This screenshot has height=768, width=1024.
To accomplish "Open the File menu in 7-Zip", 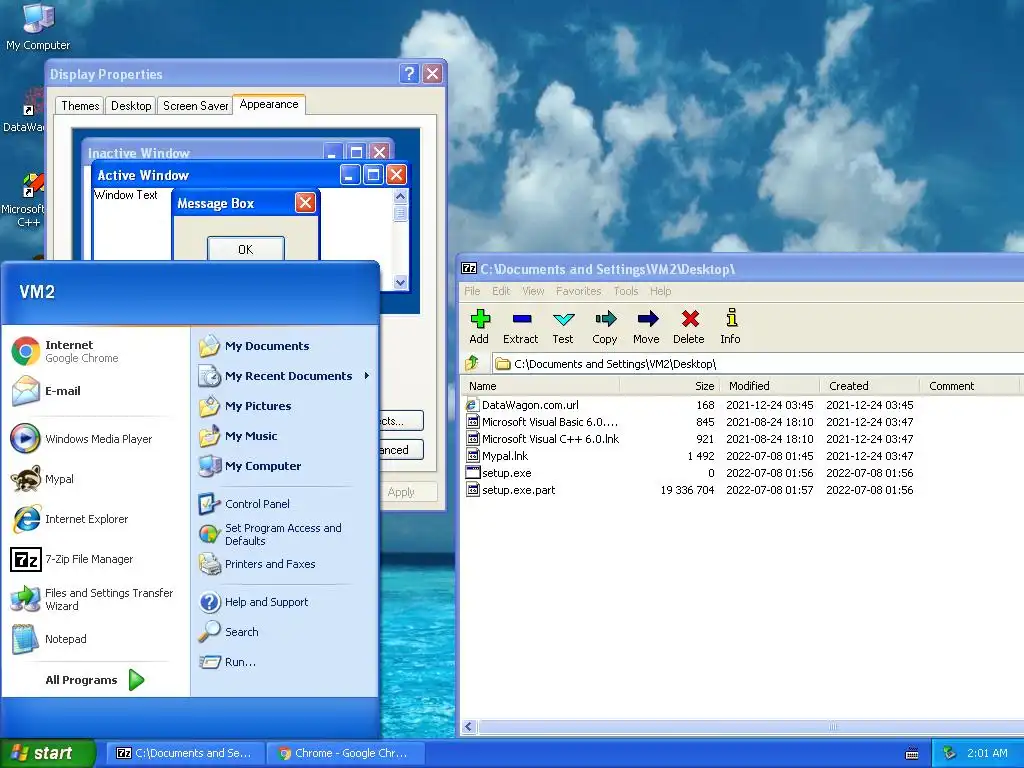I will (x=472, y=291).
